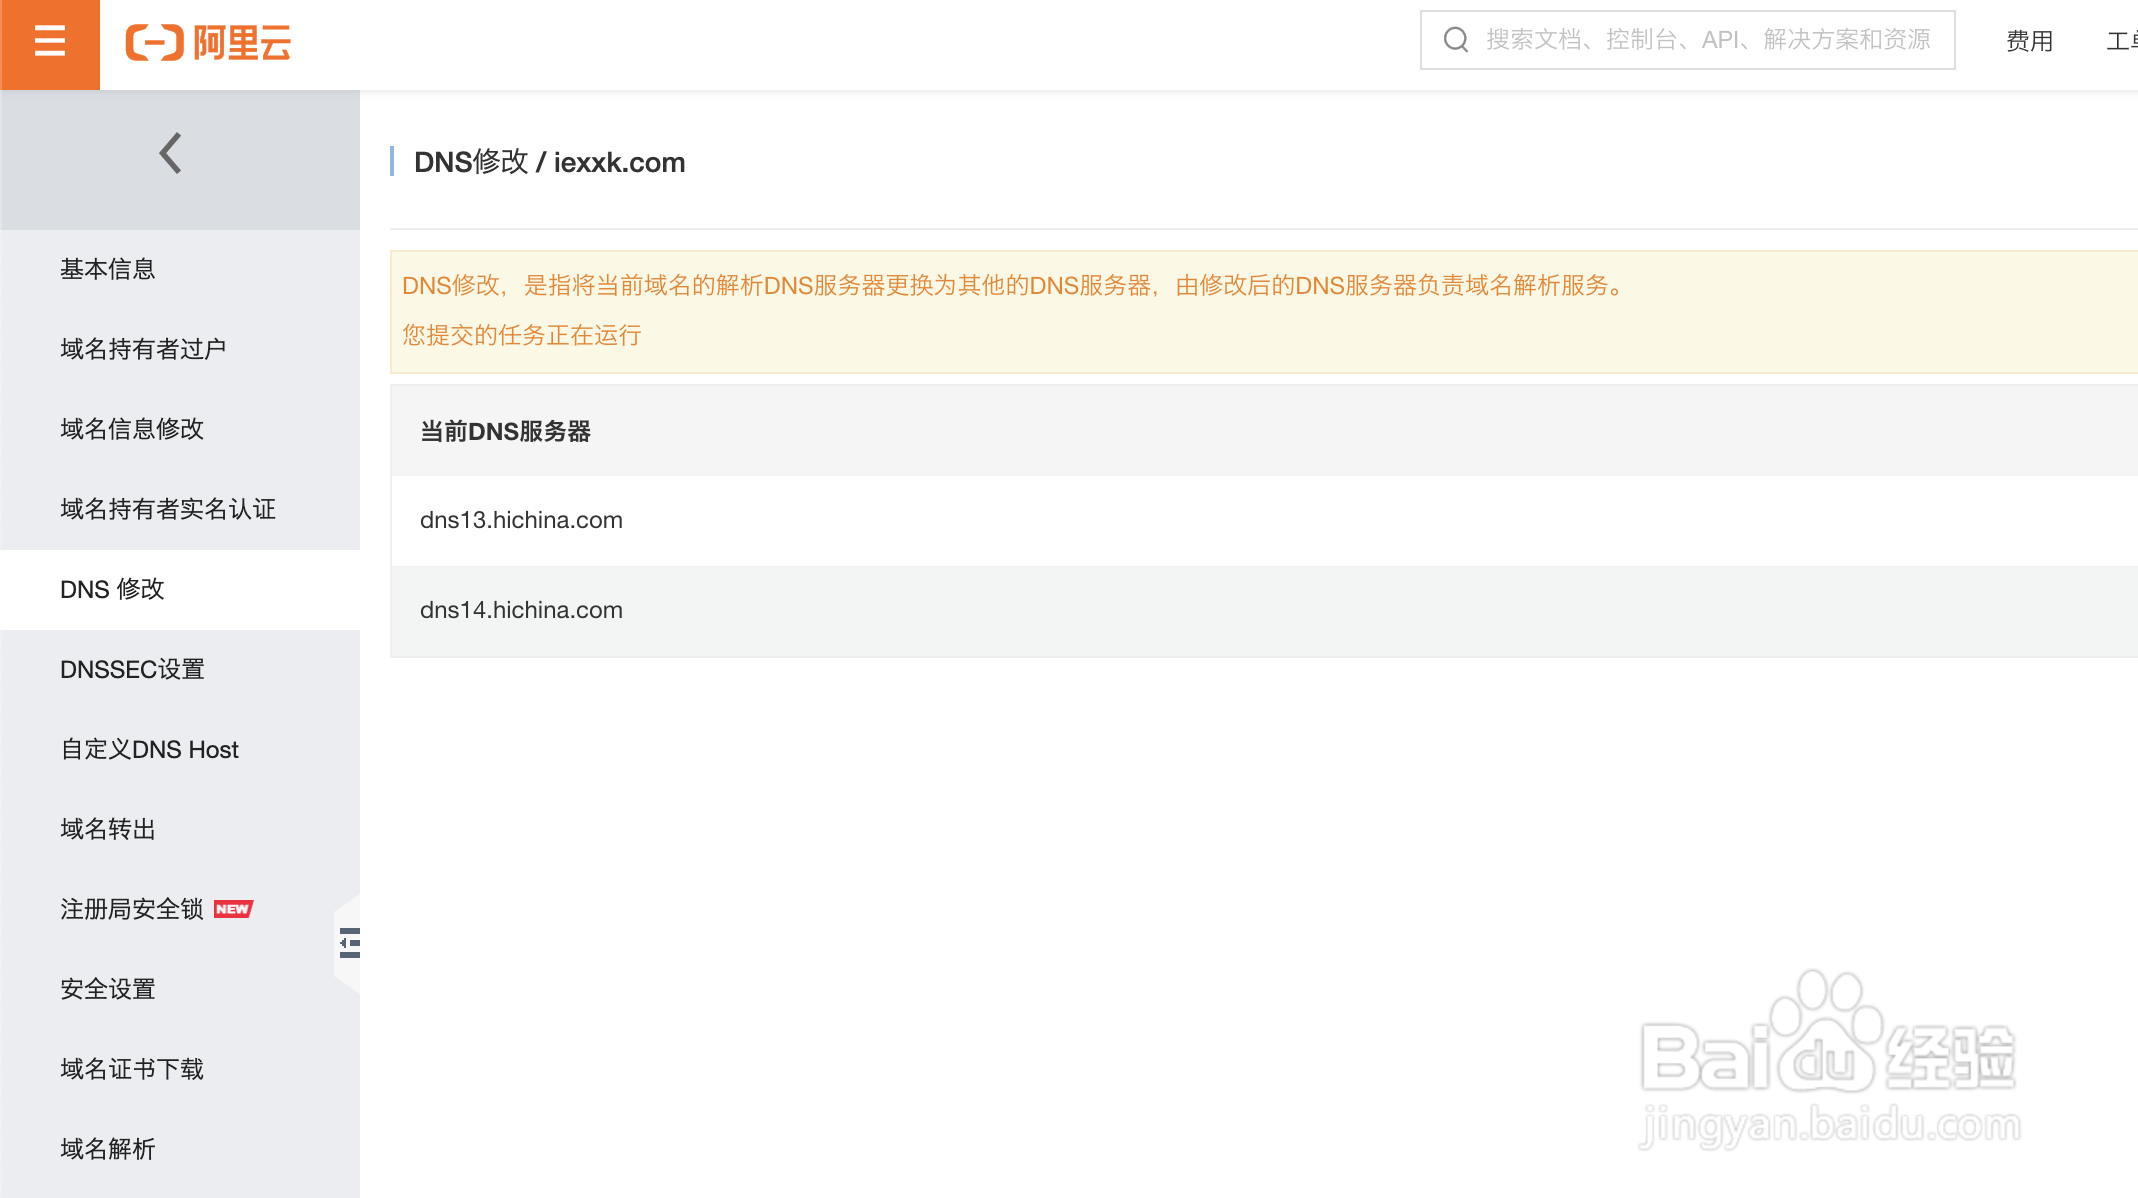Click the Alibaba Cloud logo

pos(208,43)
